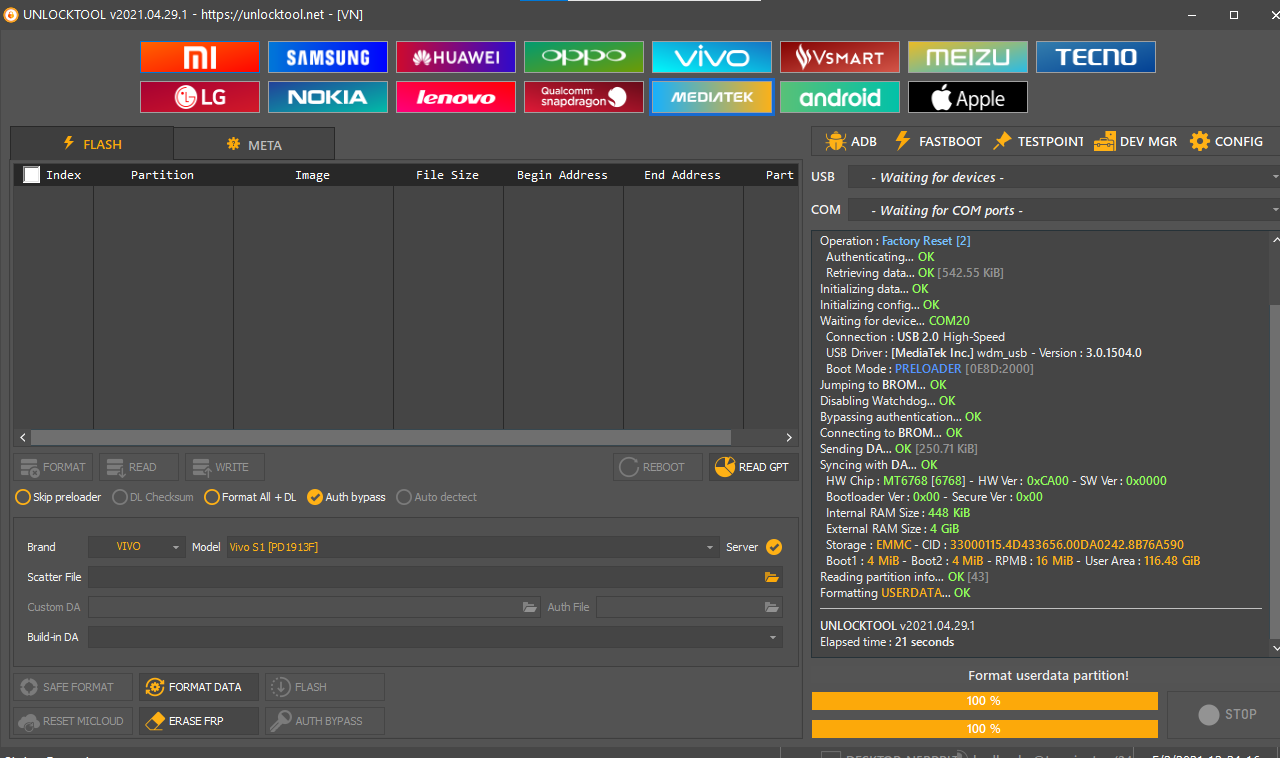Click the ERASE FRP button
The image size is (1280, 758).
point(199,721)
